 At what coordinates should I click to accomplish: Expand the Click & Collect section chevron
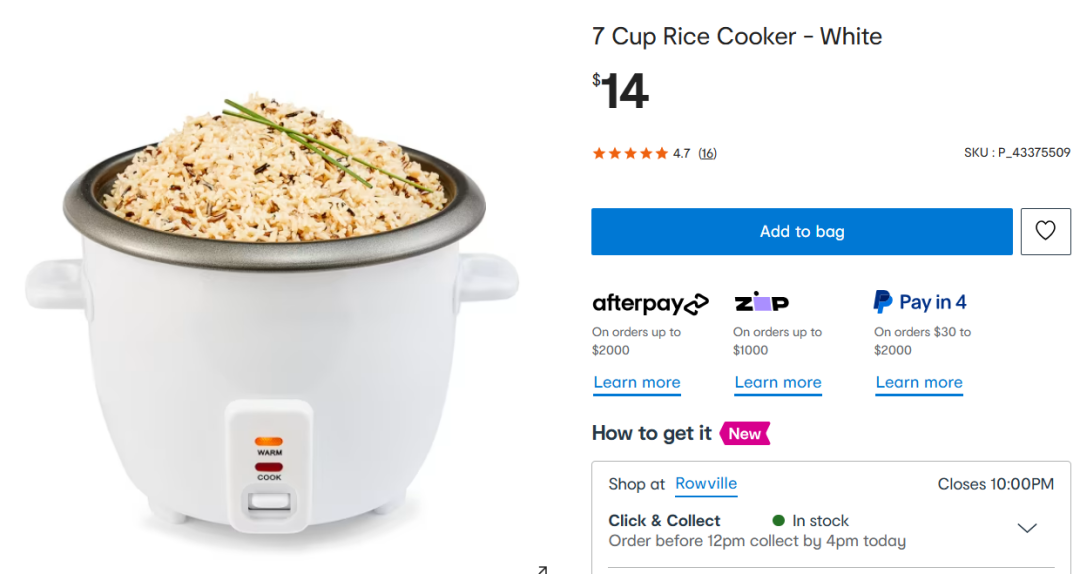1026,528
